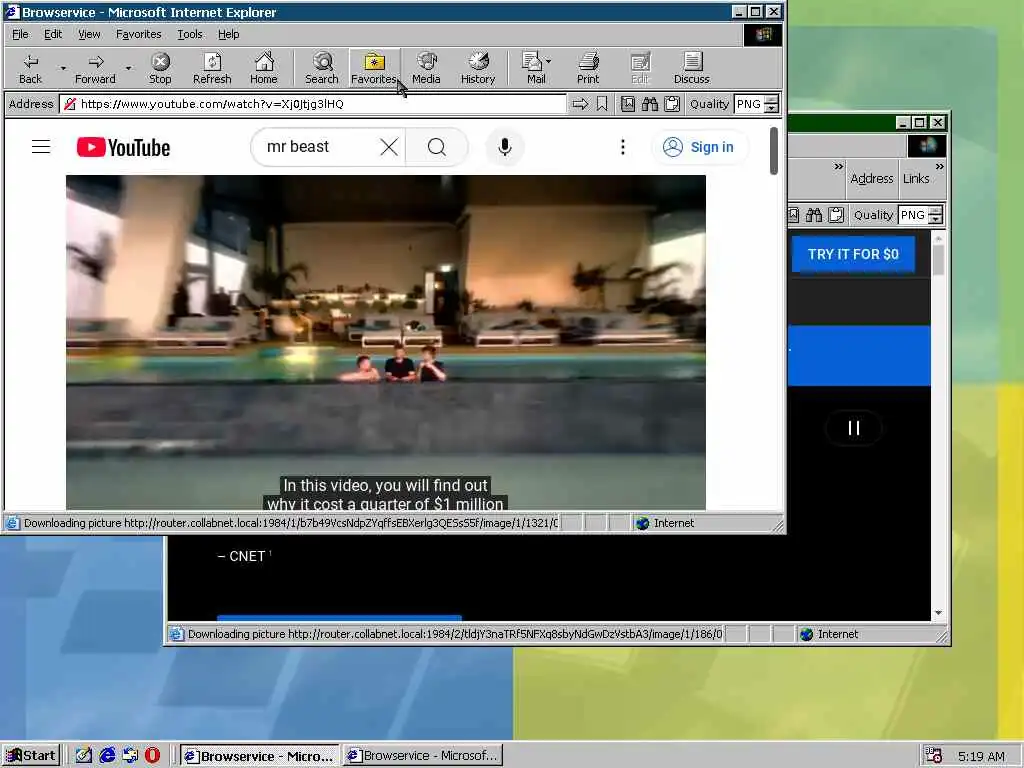Open the YouTube hamburger guide menu

point(41,147)
